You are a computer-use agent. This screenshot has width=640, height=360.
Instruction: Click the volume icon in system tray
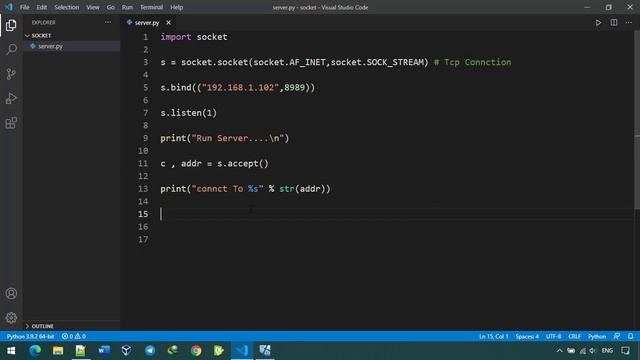point(593,351)
